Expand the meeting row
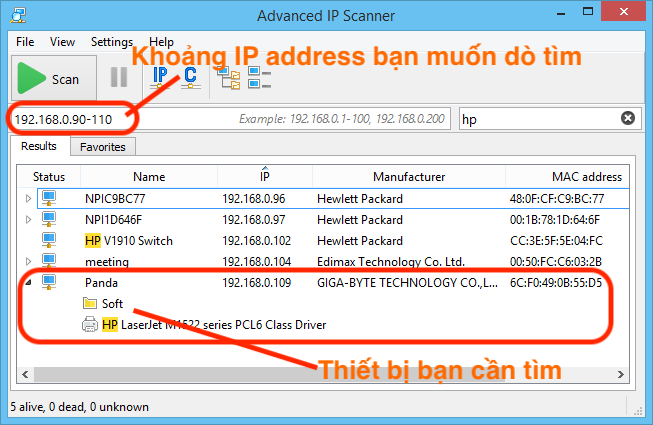Image resolution: width=653 pixels, height=425 pixels. (x=28, y=261)
